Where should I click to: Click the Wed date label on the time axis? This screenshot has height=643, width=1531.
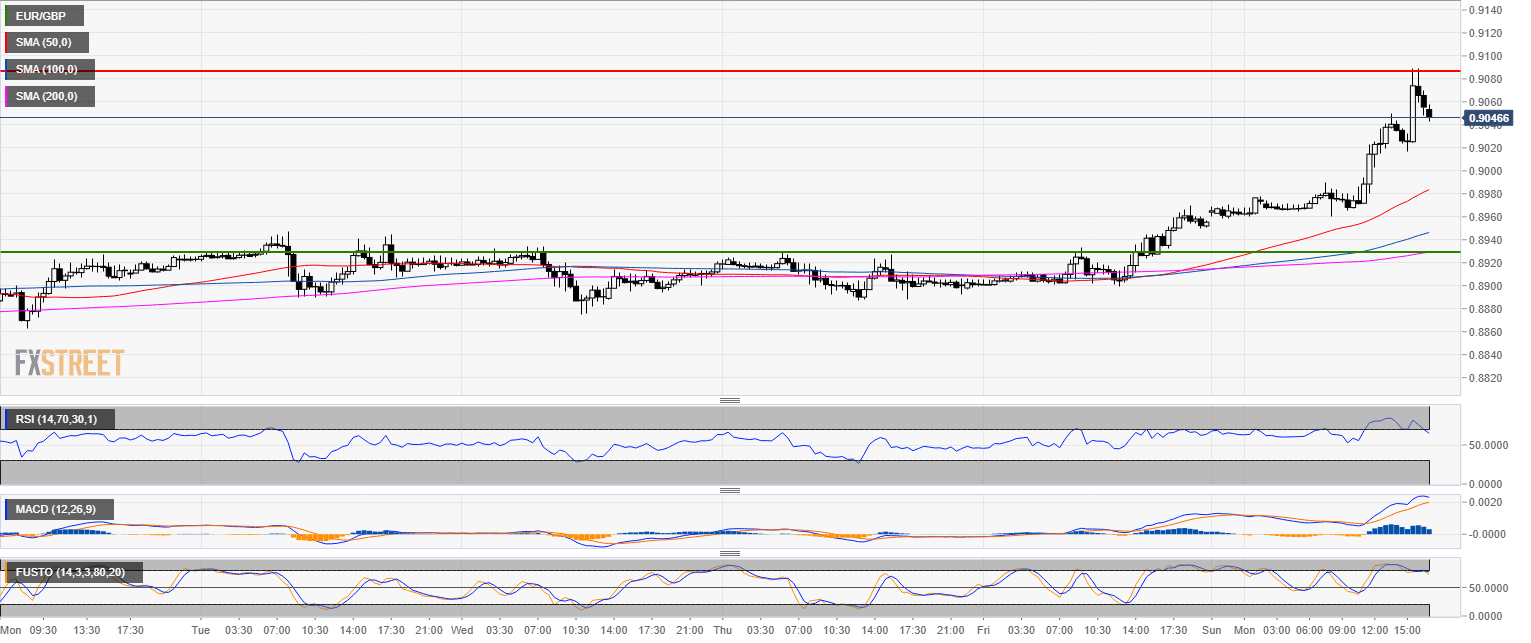(x=461, y=631)
